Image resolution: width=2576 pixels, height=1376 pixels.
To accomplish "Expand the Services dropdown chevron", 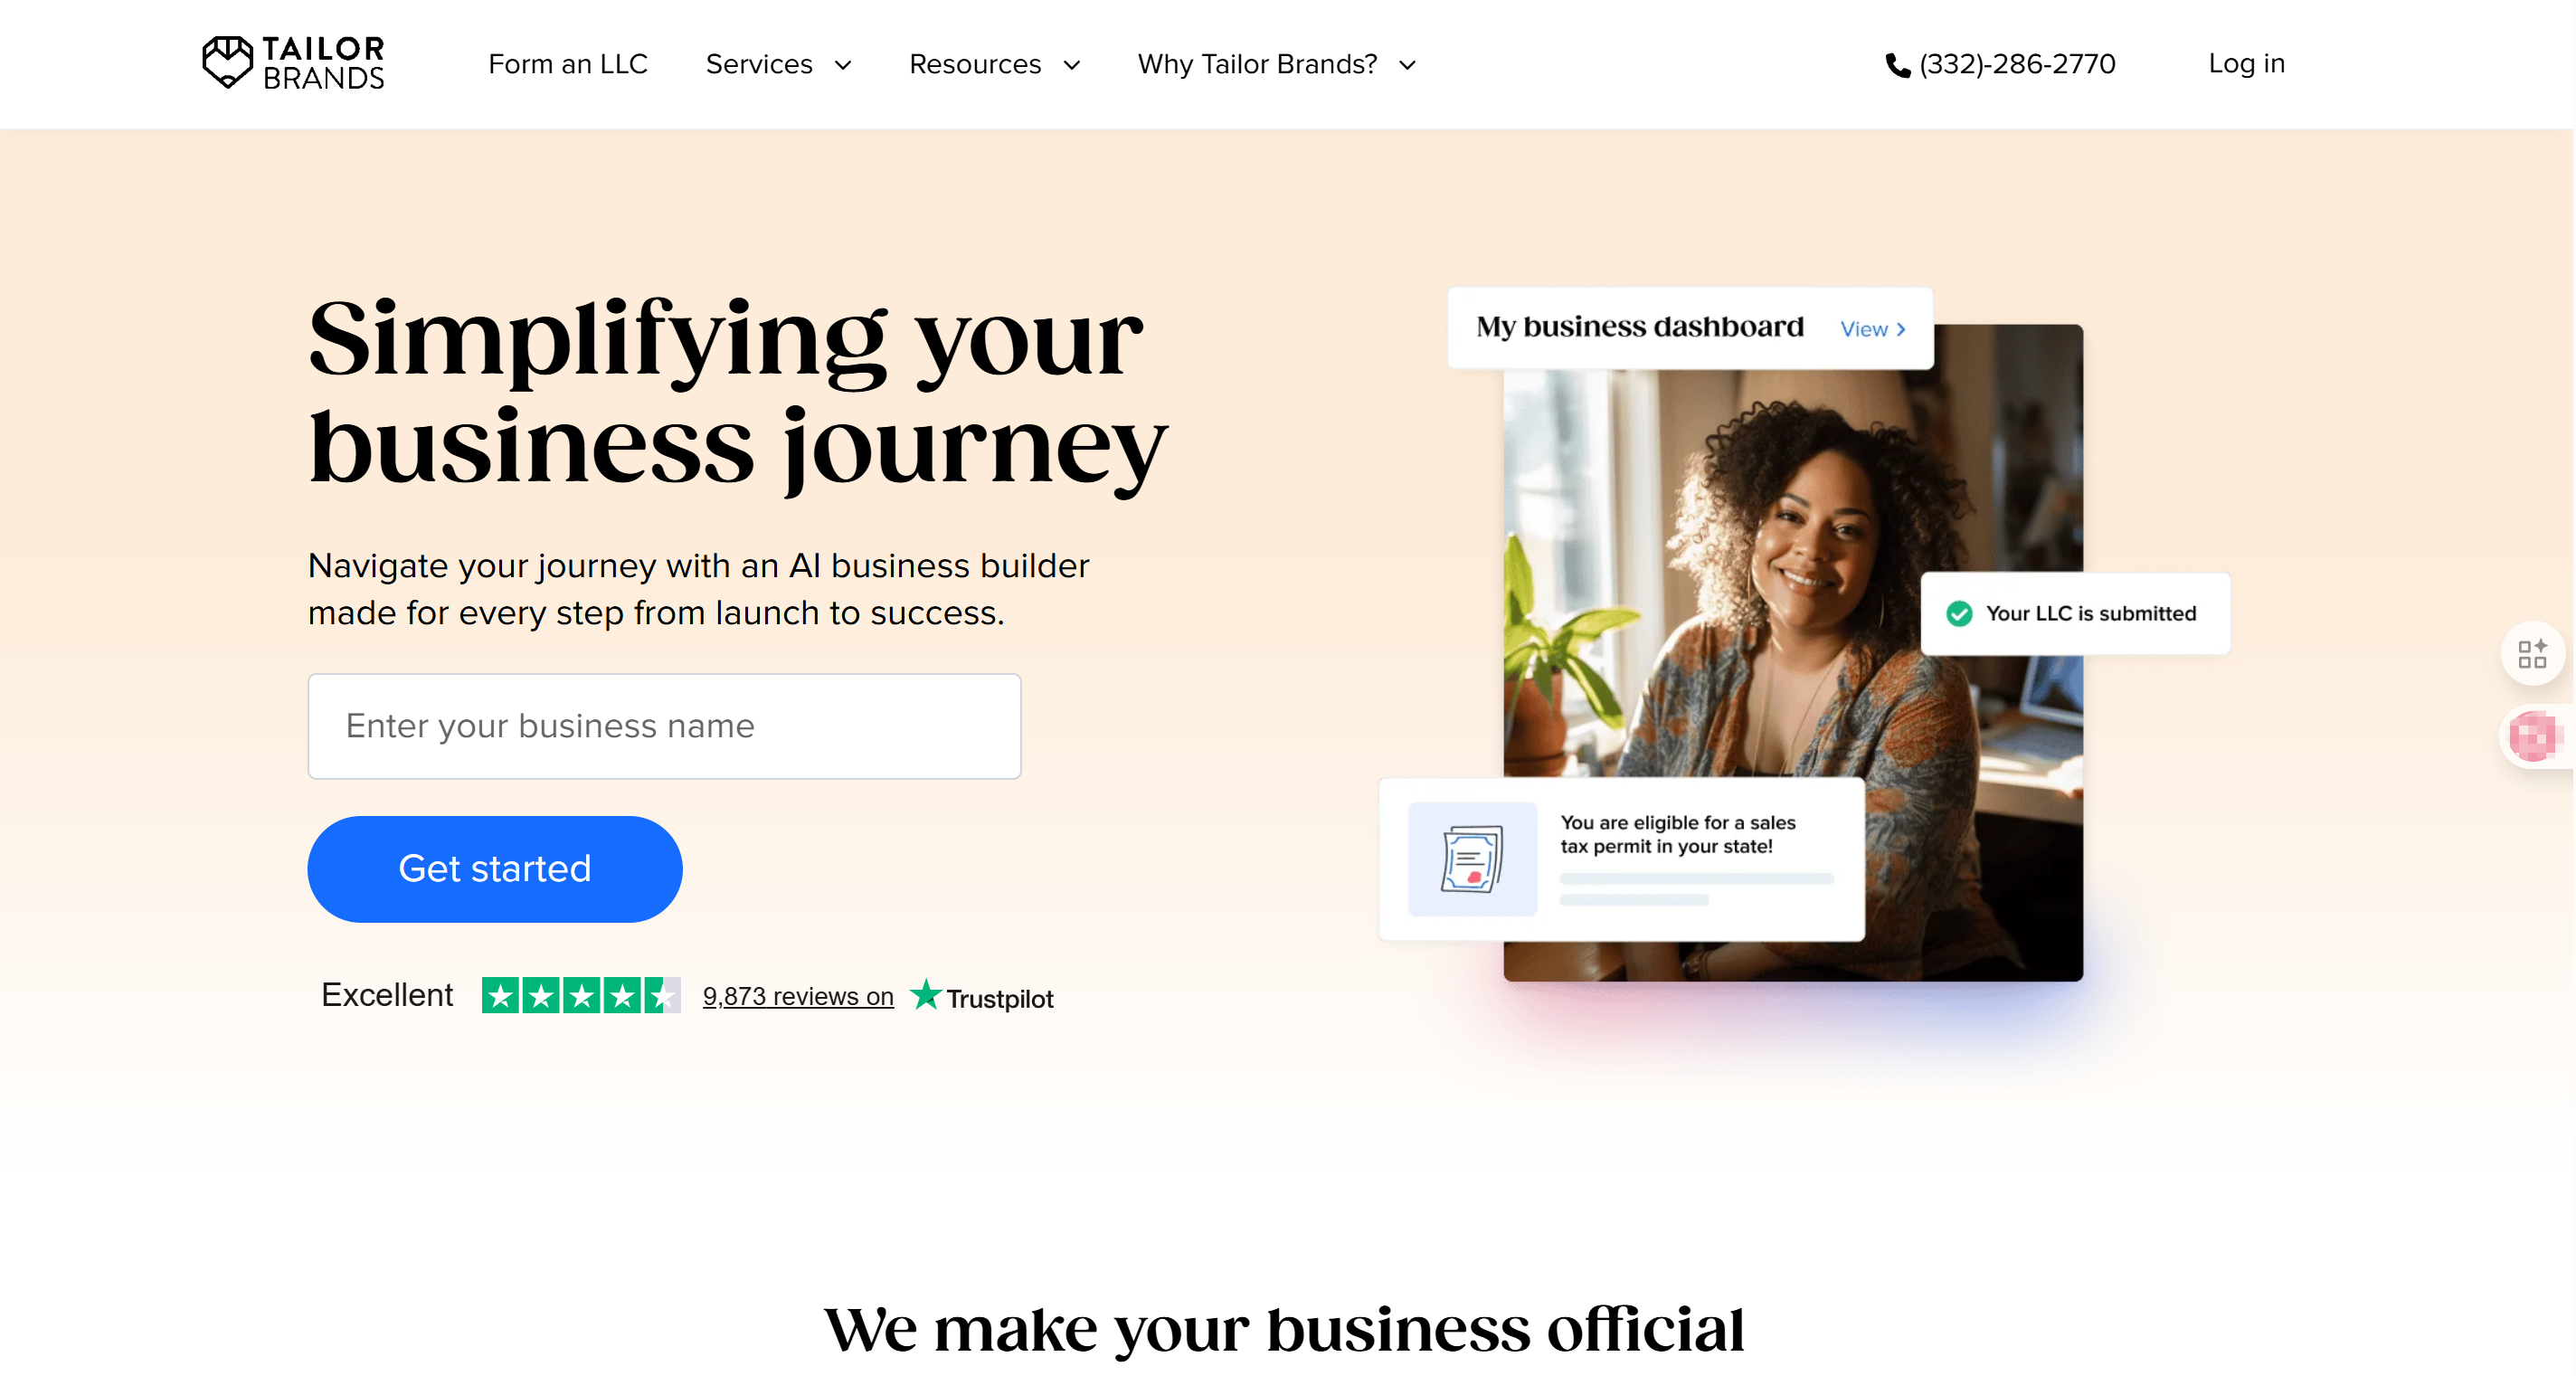I will click(x=843, y=65).
